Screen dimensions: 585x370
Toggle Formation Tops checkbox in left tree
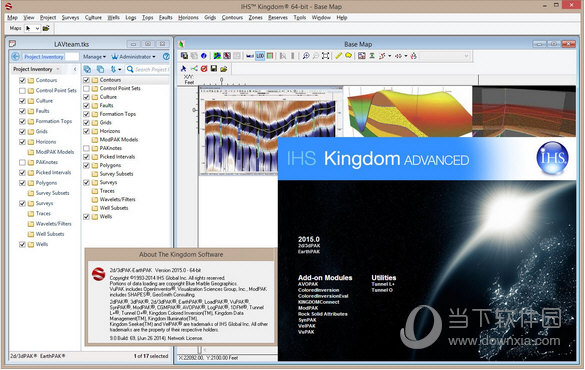[x=22, y=121]
